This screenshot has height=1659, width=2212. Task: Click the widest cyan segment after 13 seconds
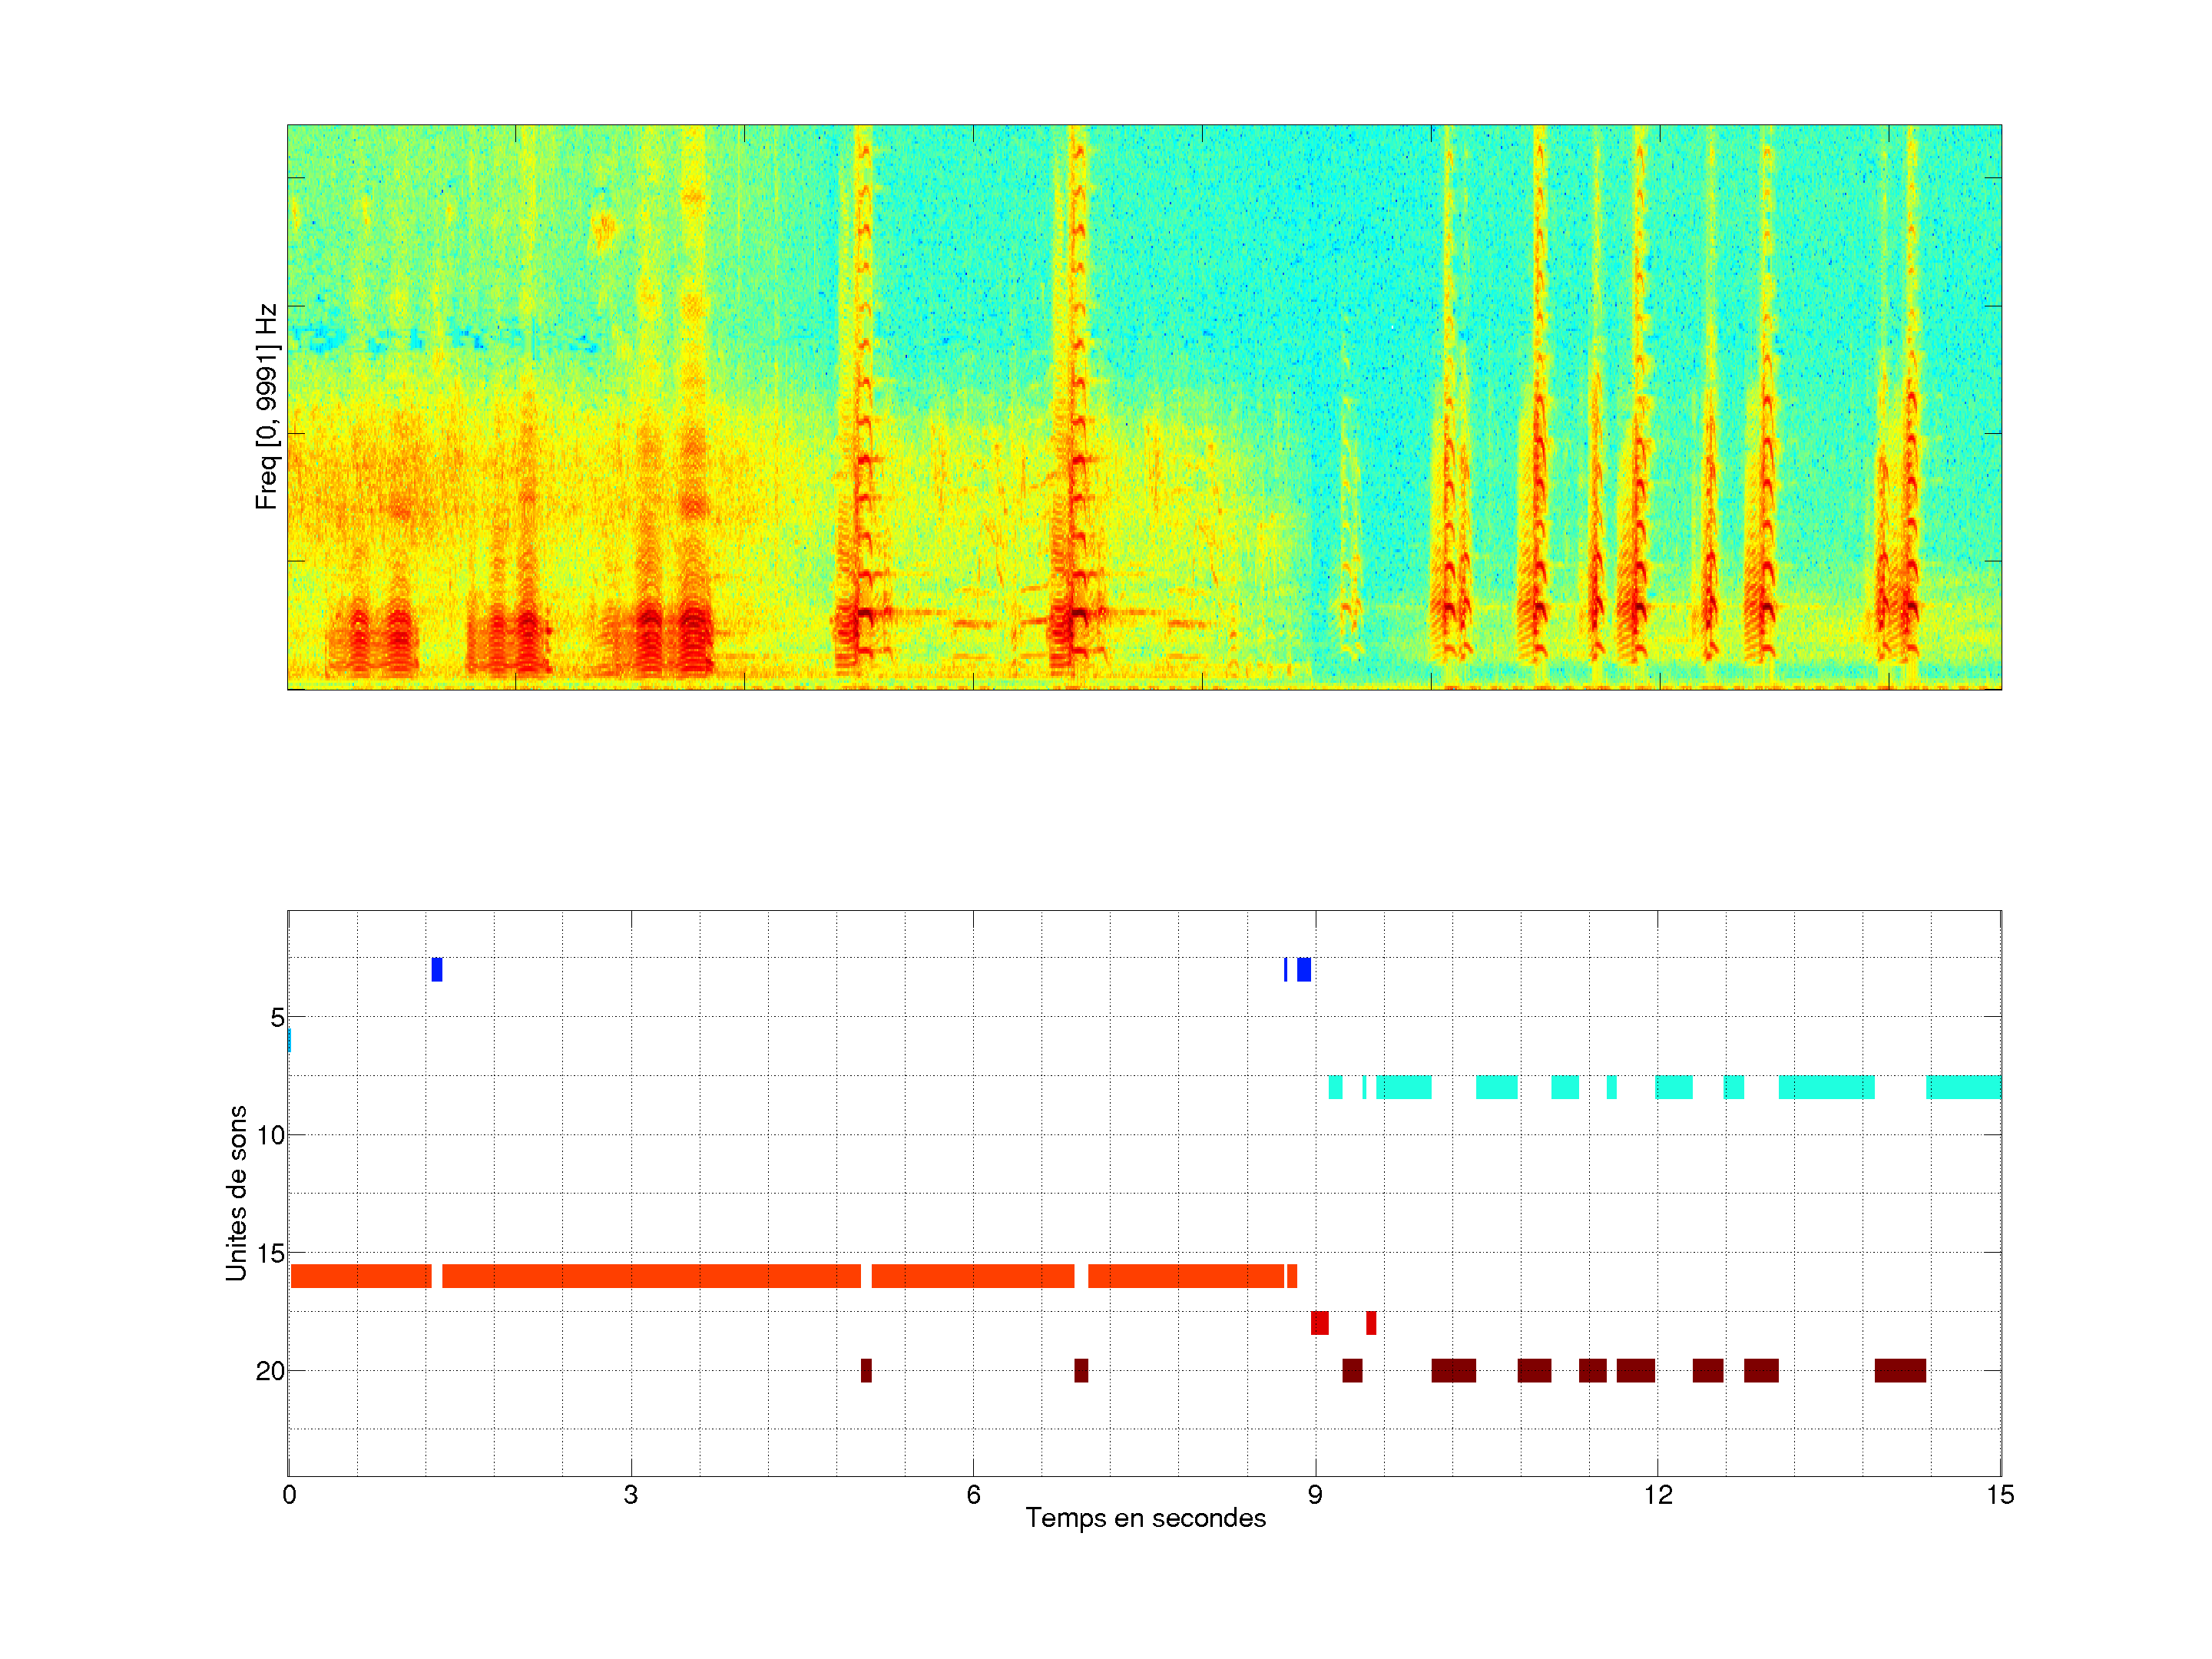tap(1826, 1087)
